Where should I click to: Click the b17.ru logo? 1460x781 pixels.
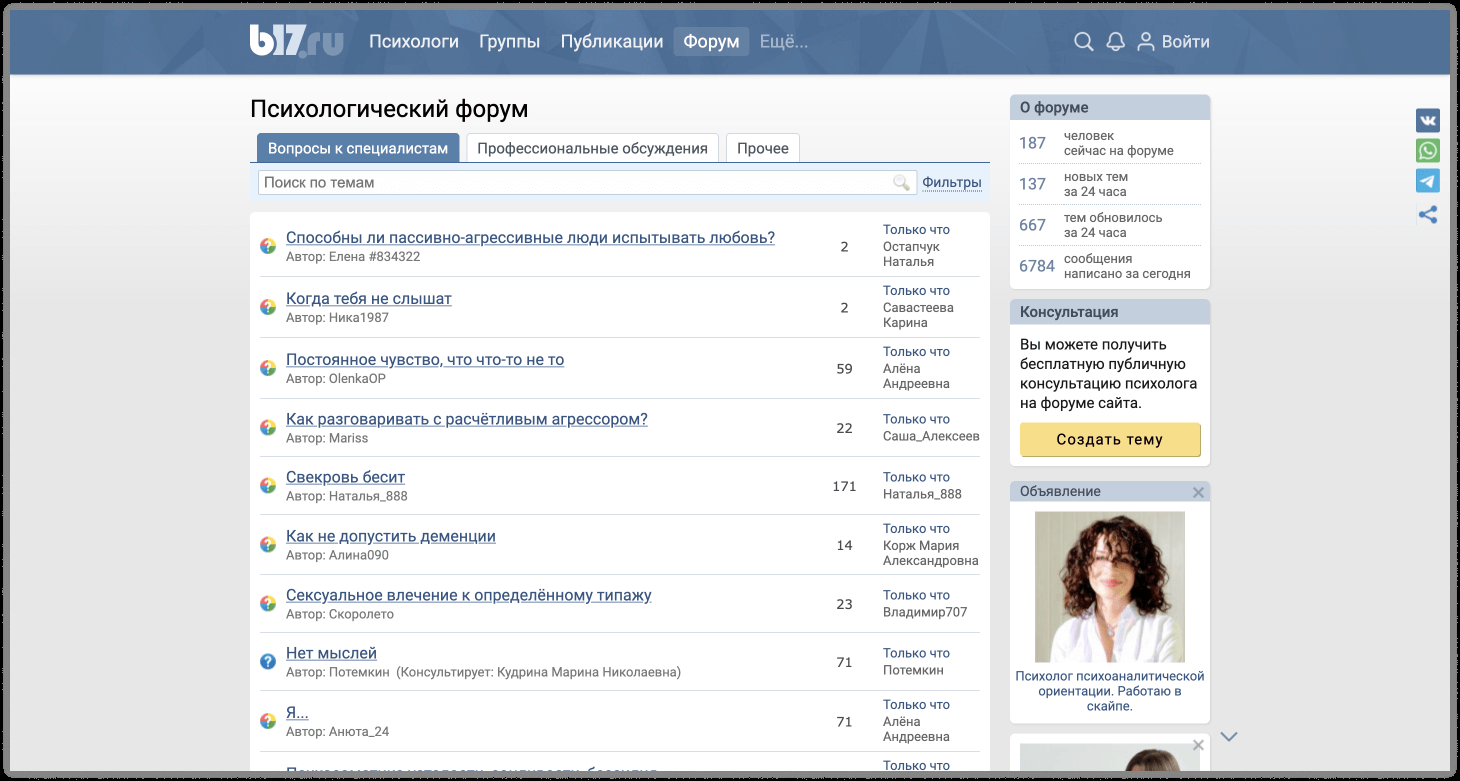[296, 41]
